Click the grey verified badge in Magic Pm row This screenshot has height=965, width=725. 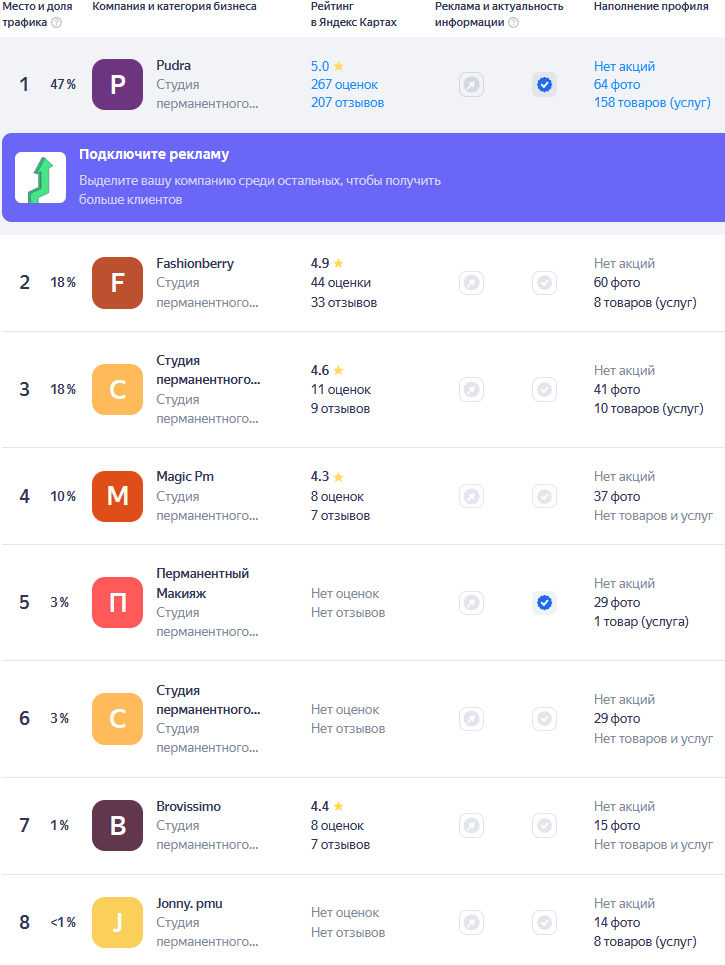point(545,496)
